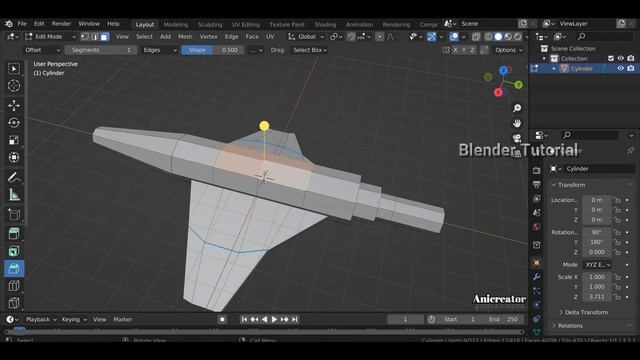The image size is (640, 360).
Task: Select the active Bevel tool
Action: point(14,269)
